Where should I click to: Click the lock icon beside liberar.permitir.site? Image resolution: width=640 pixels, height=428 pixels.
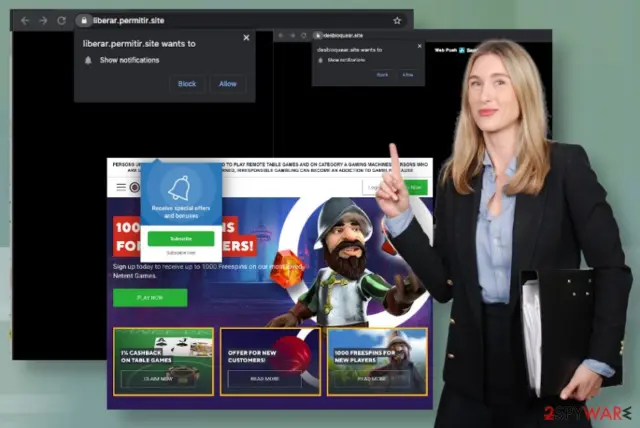pos(84,20)
